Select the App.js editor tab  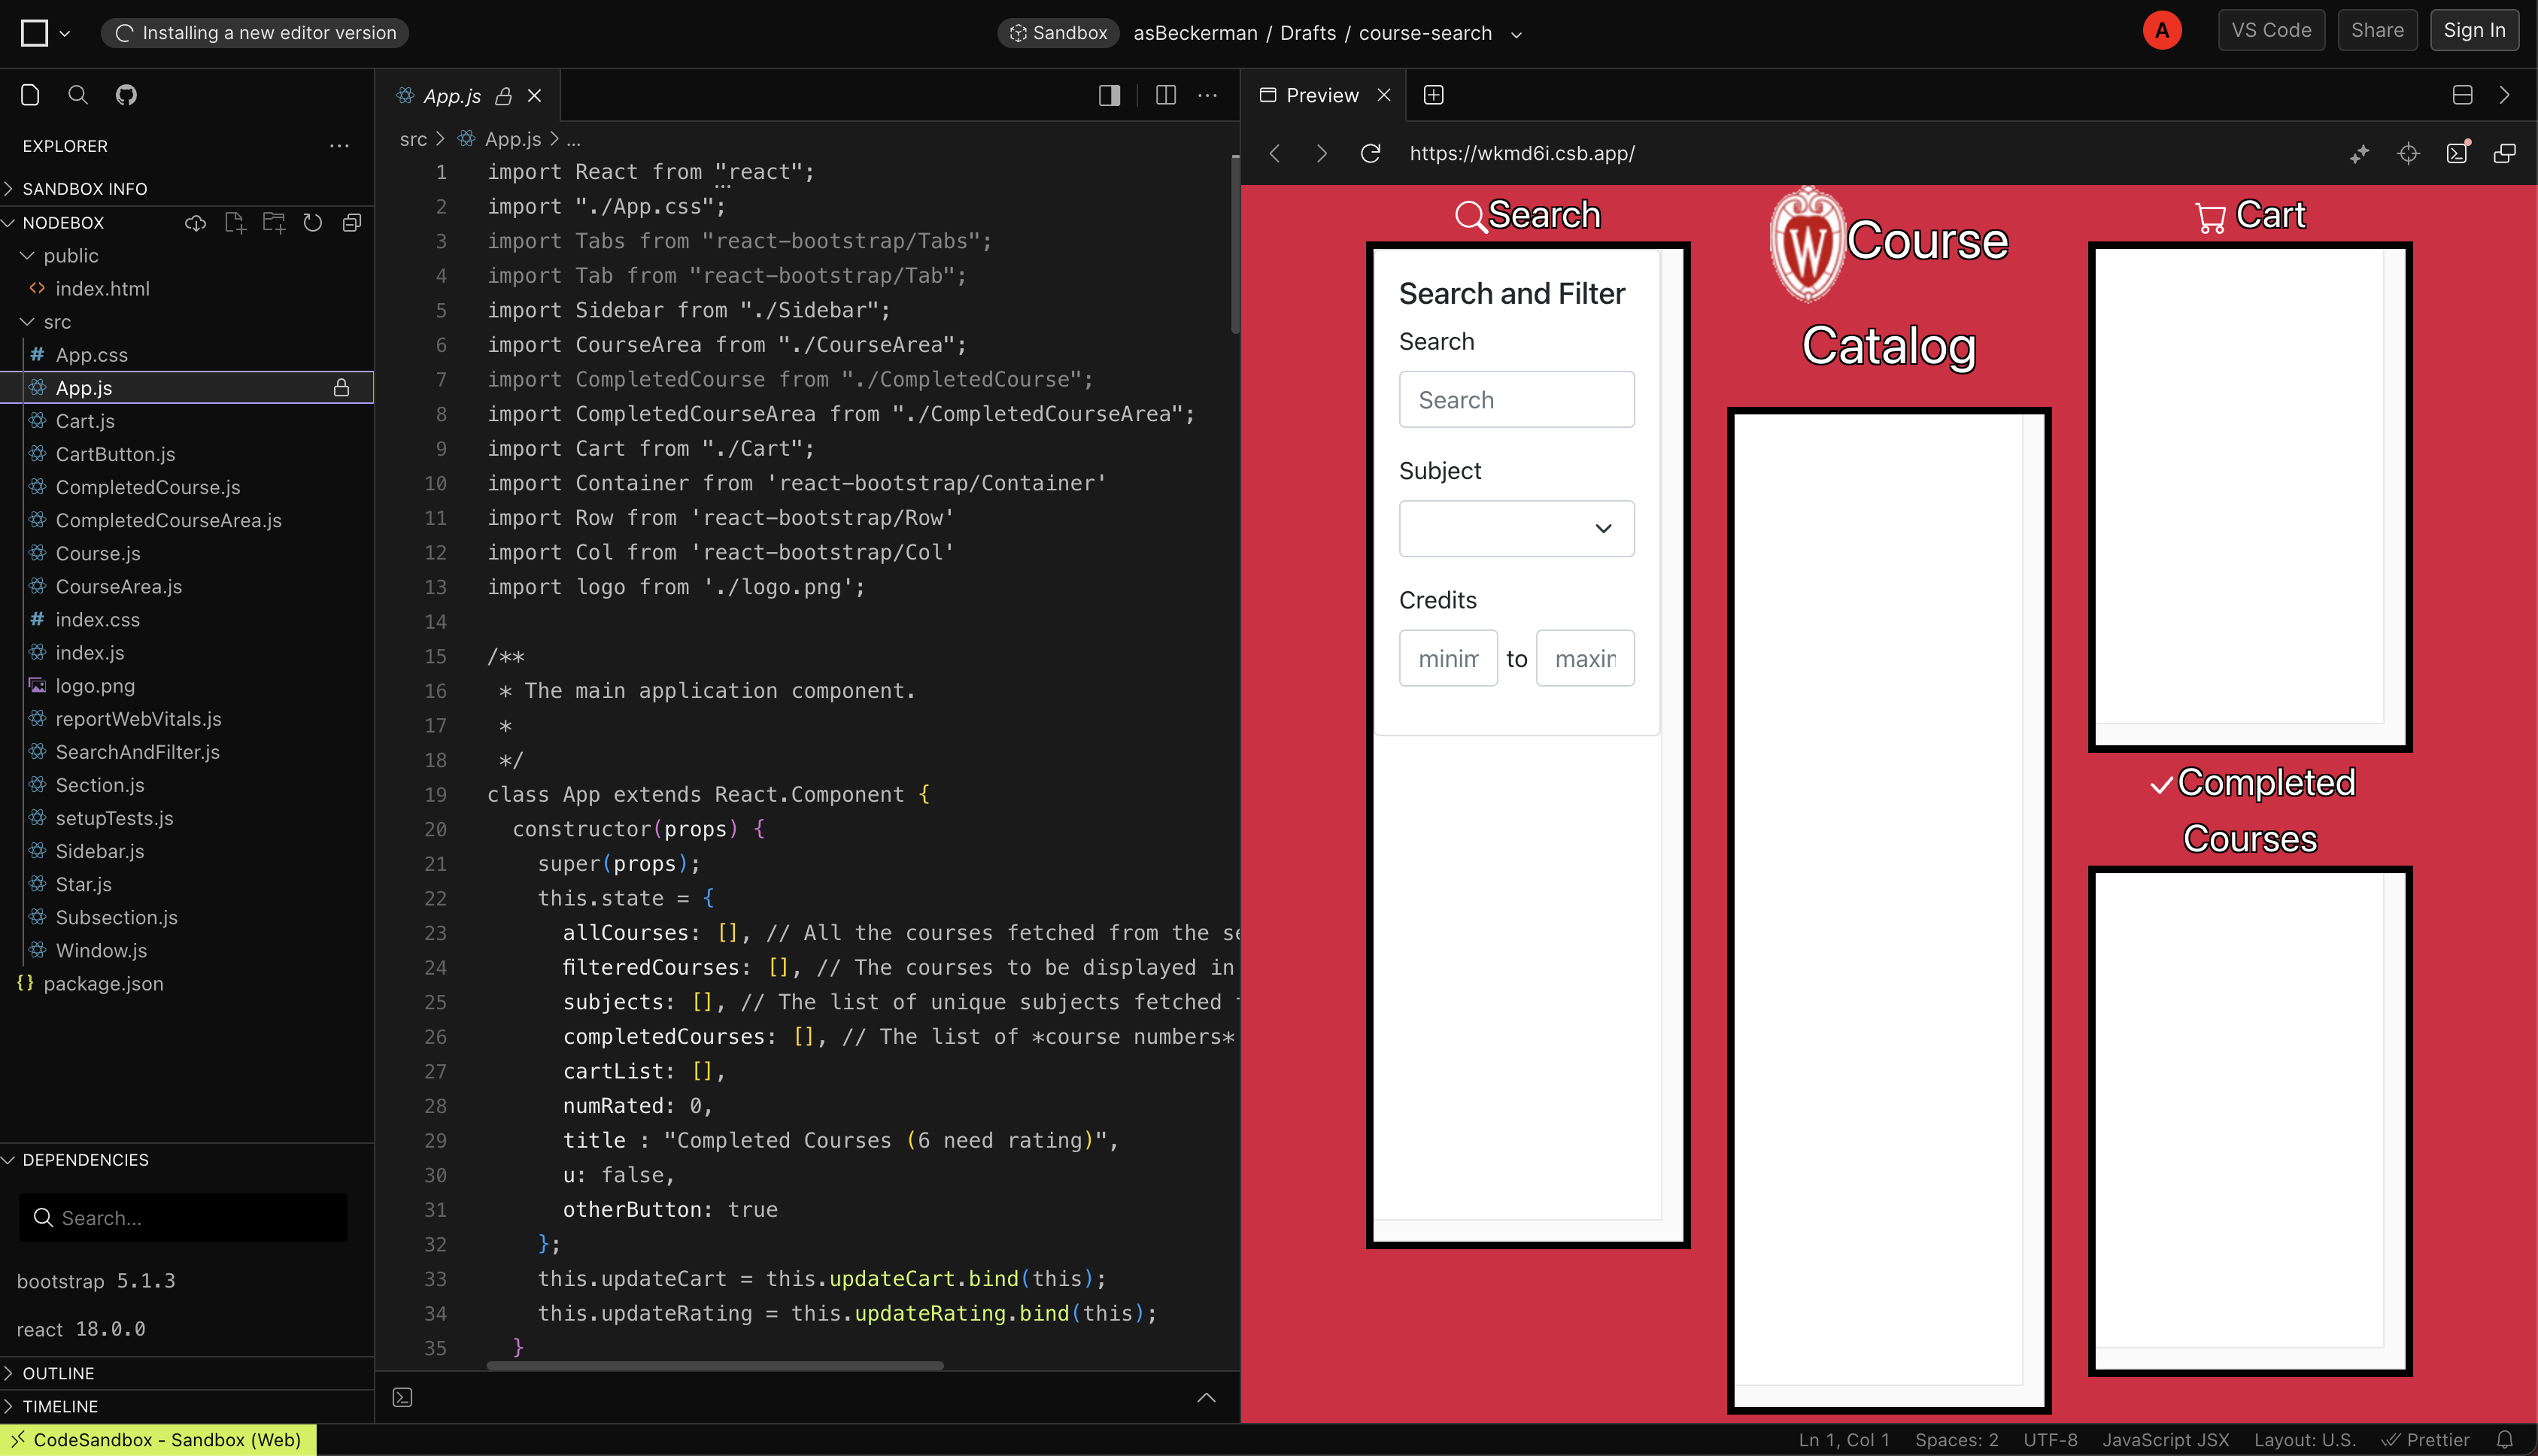pyautogui.click(x=452, y=96)
